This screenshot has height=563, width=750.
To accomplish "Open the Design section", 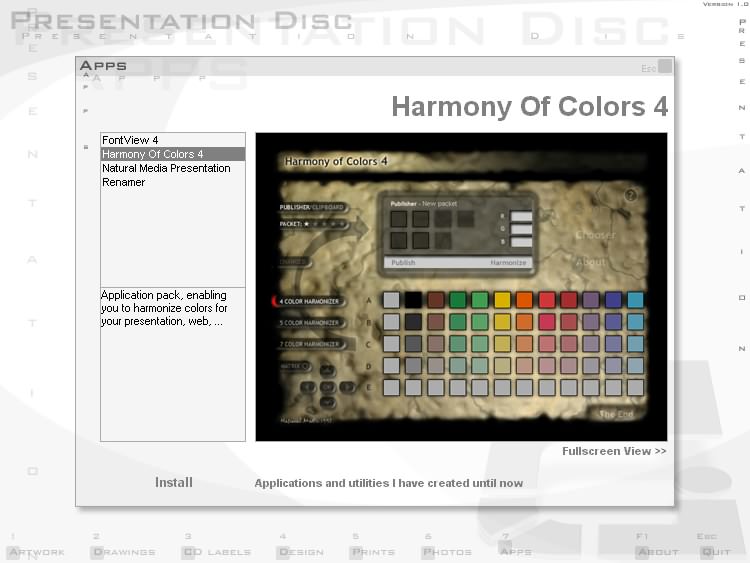I will [x=301, y=552].
